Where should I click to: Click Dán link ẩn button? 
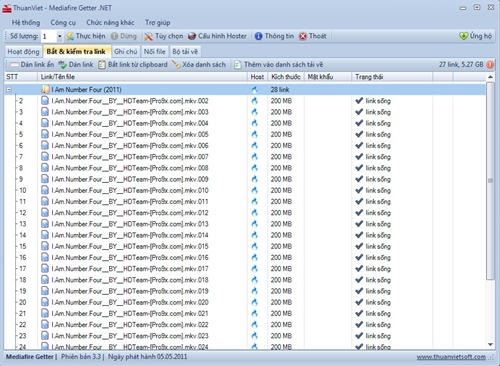point(32,64)
